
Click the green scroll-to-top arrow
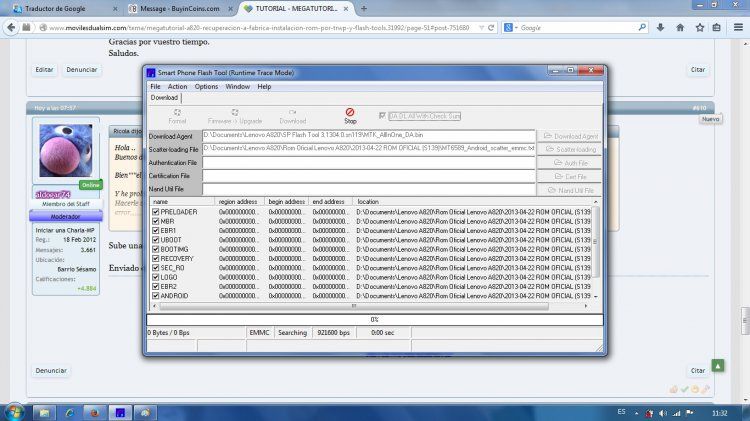click(x=717, y=366)
